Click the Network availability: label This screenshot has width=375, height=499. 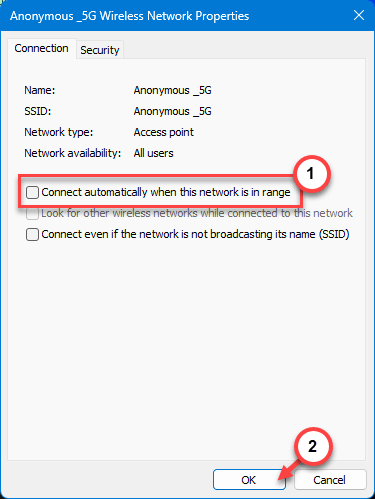[x=73, y=153]
